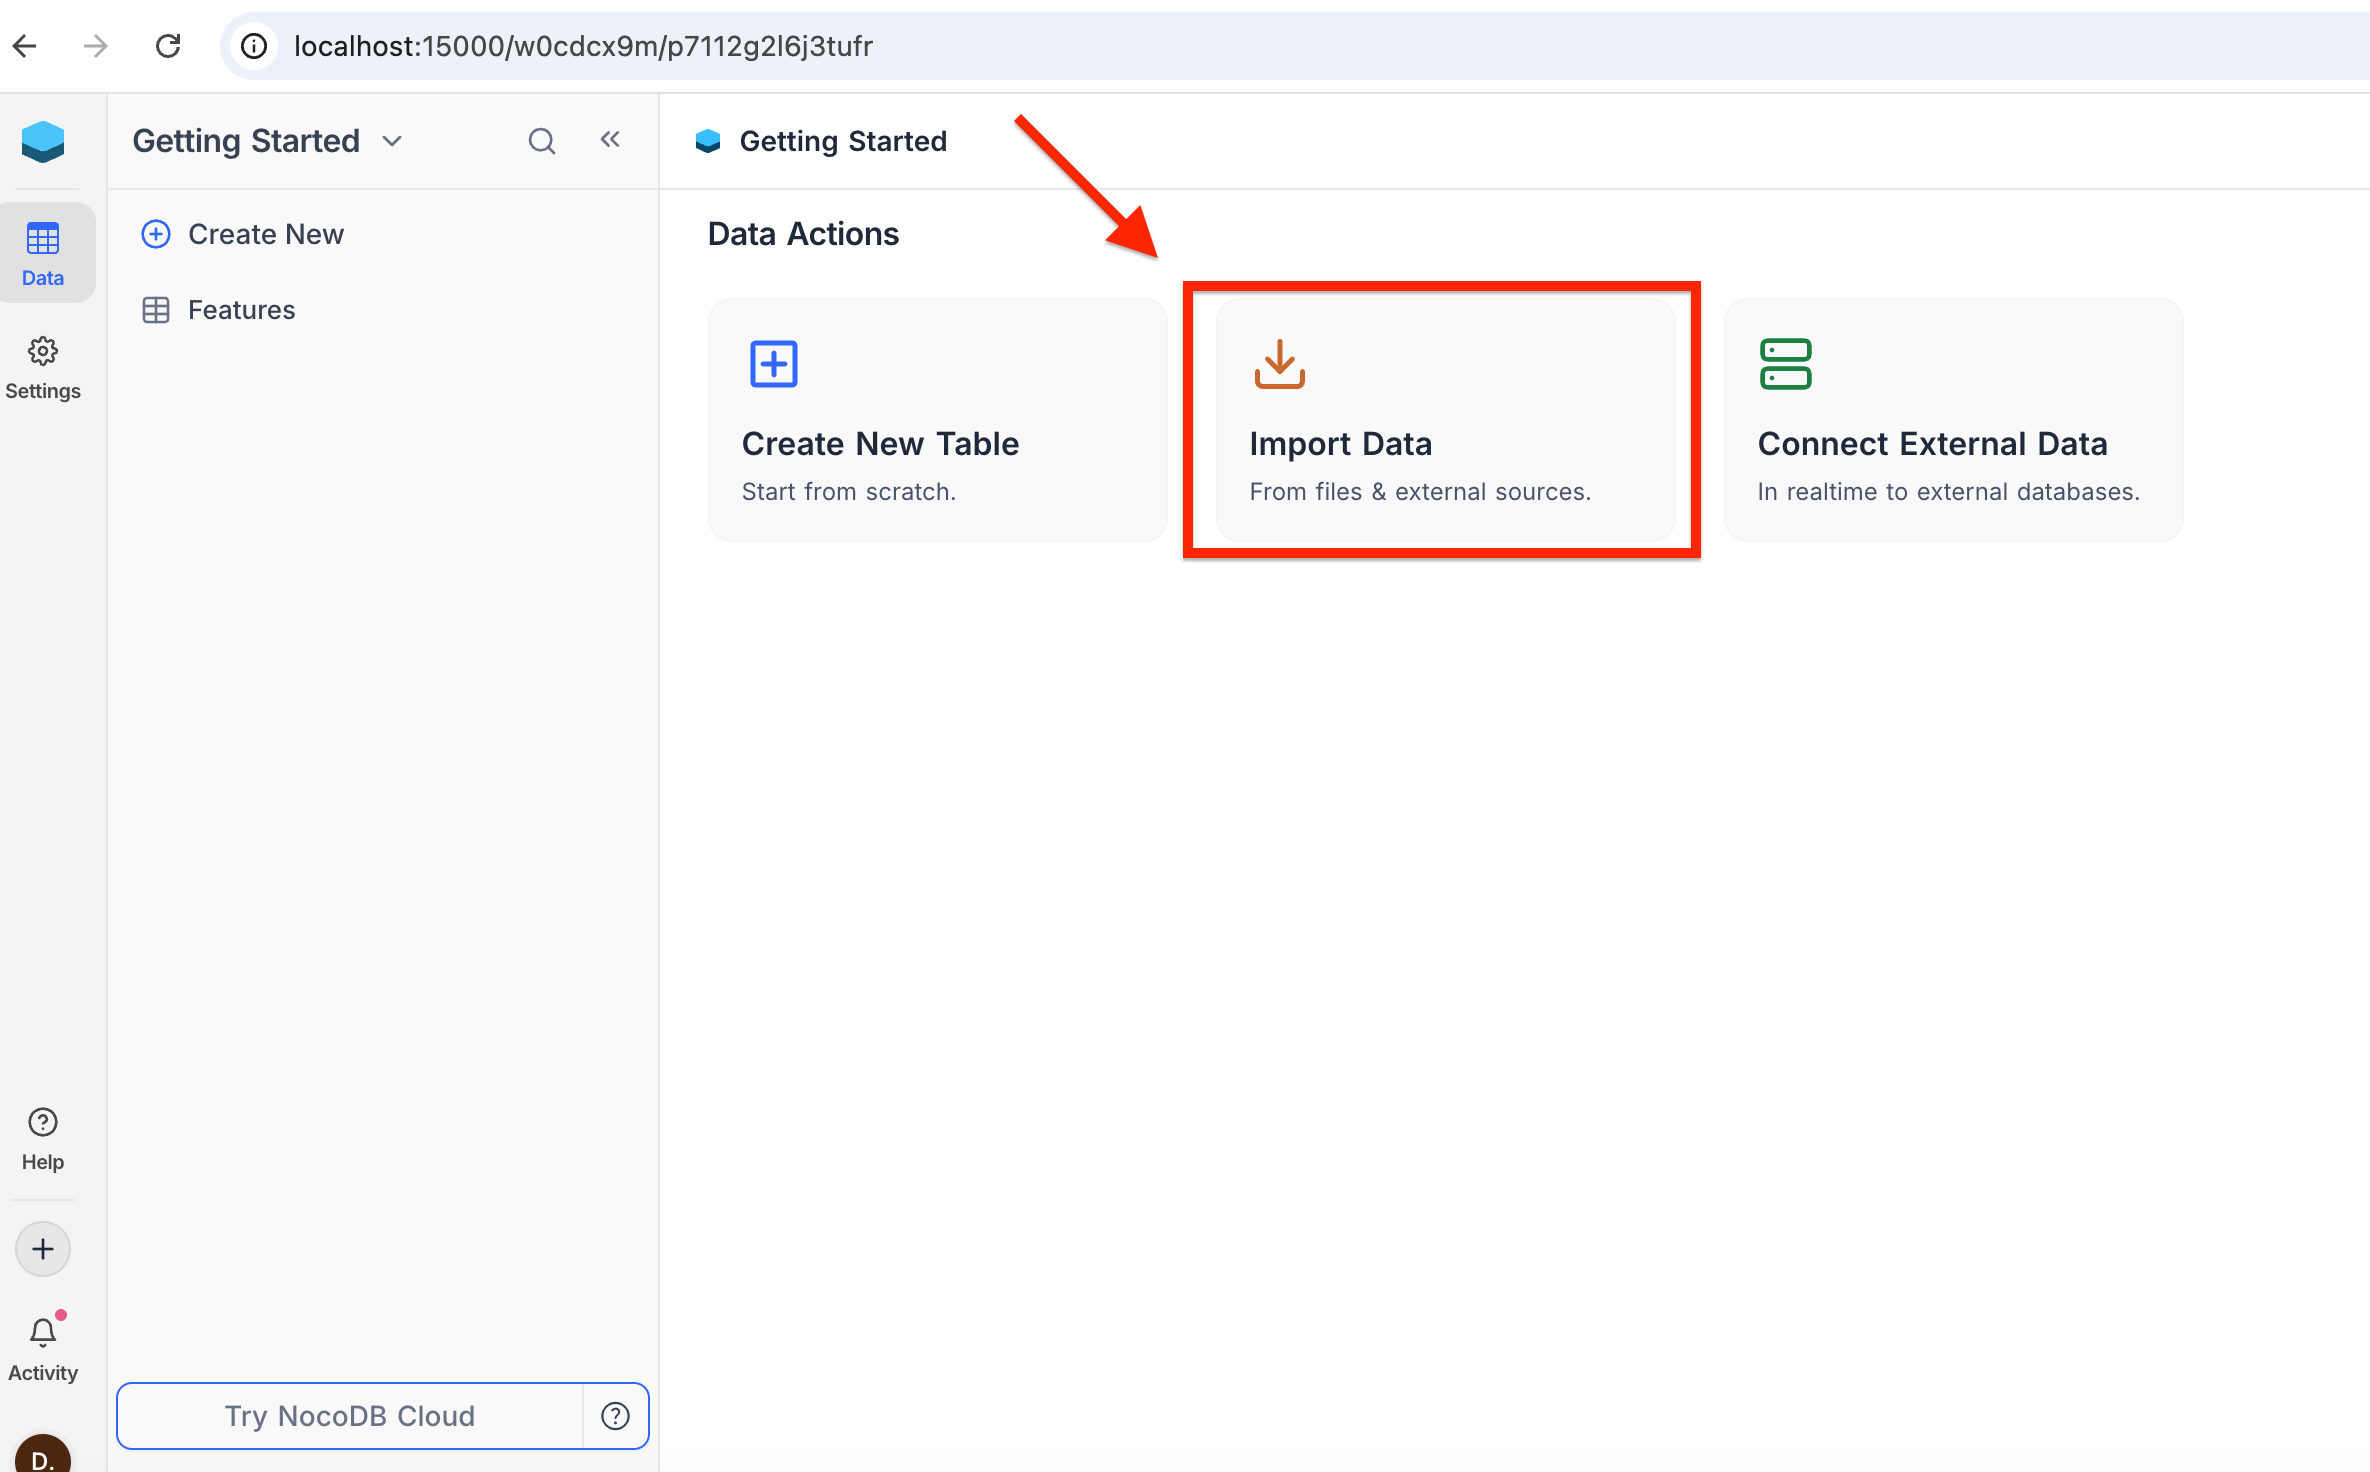Go forward in browser history
This screenshot has height=1472, width=2370.
pos(95,46)
